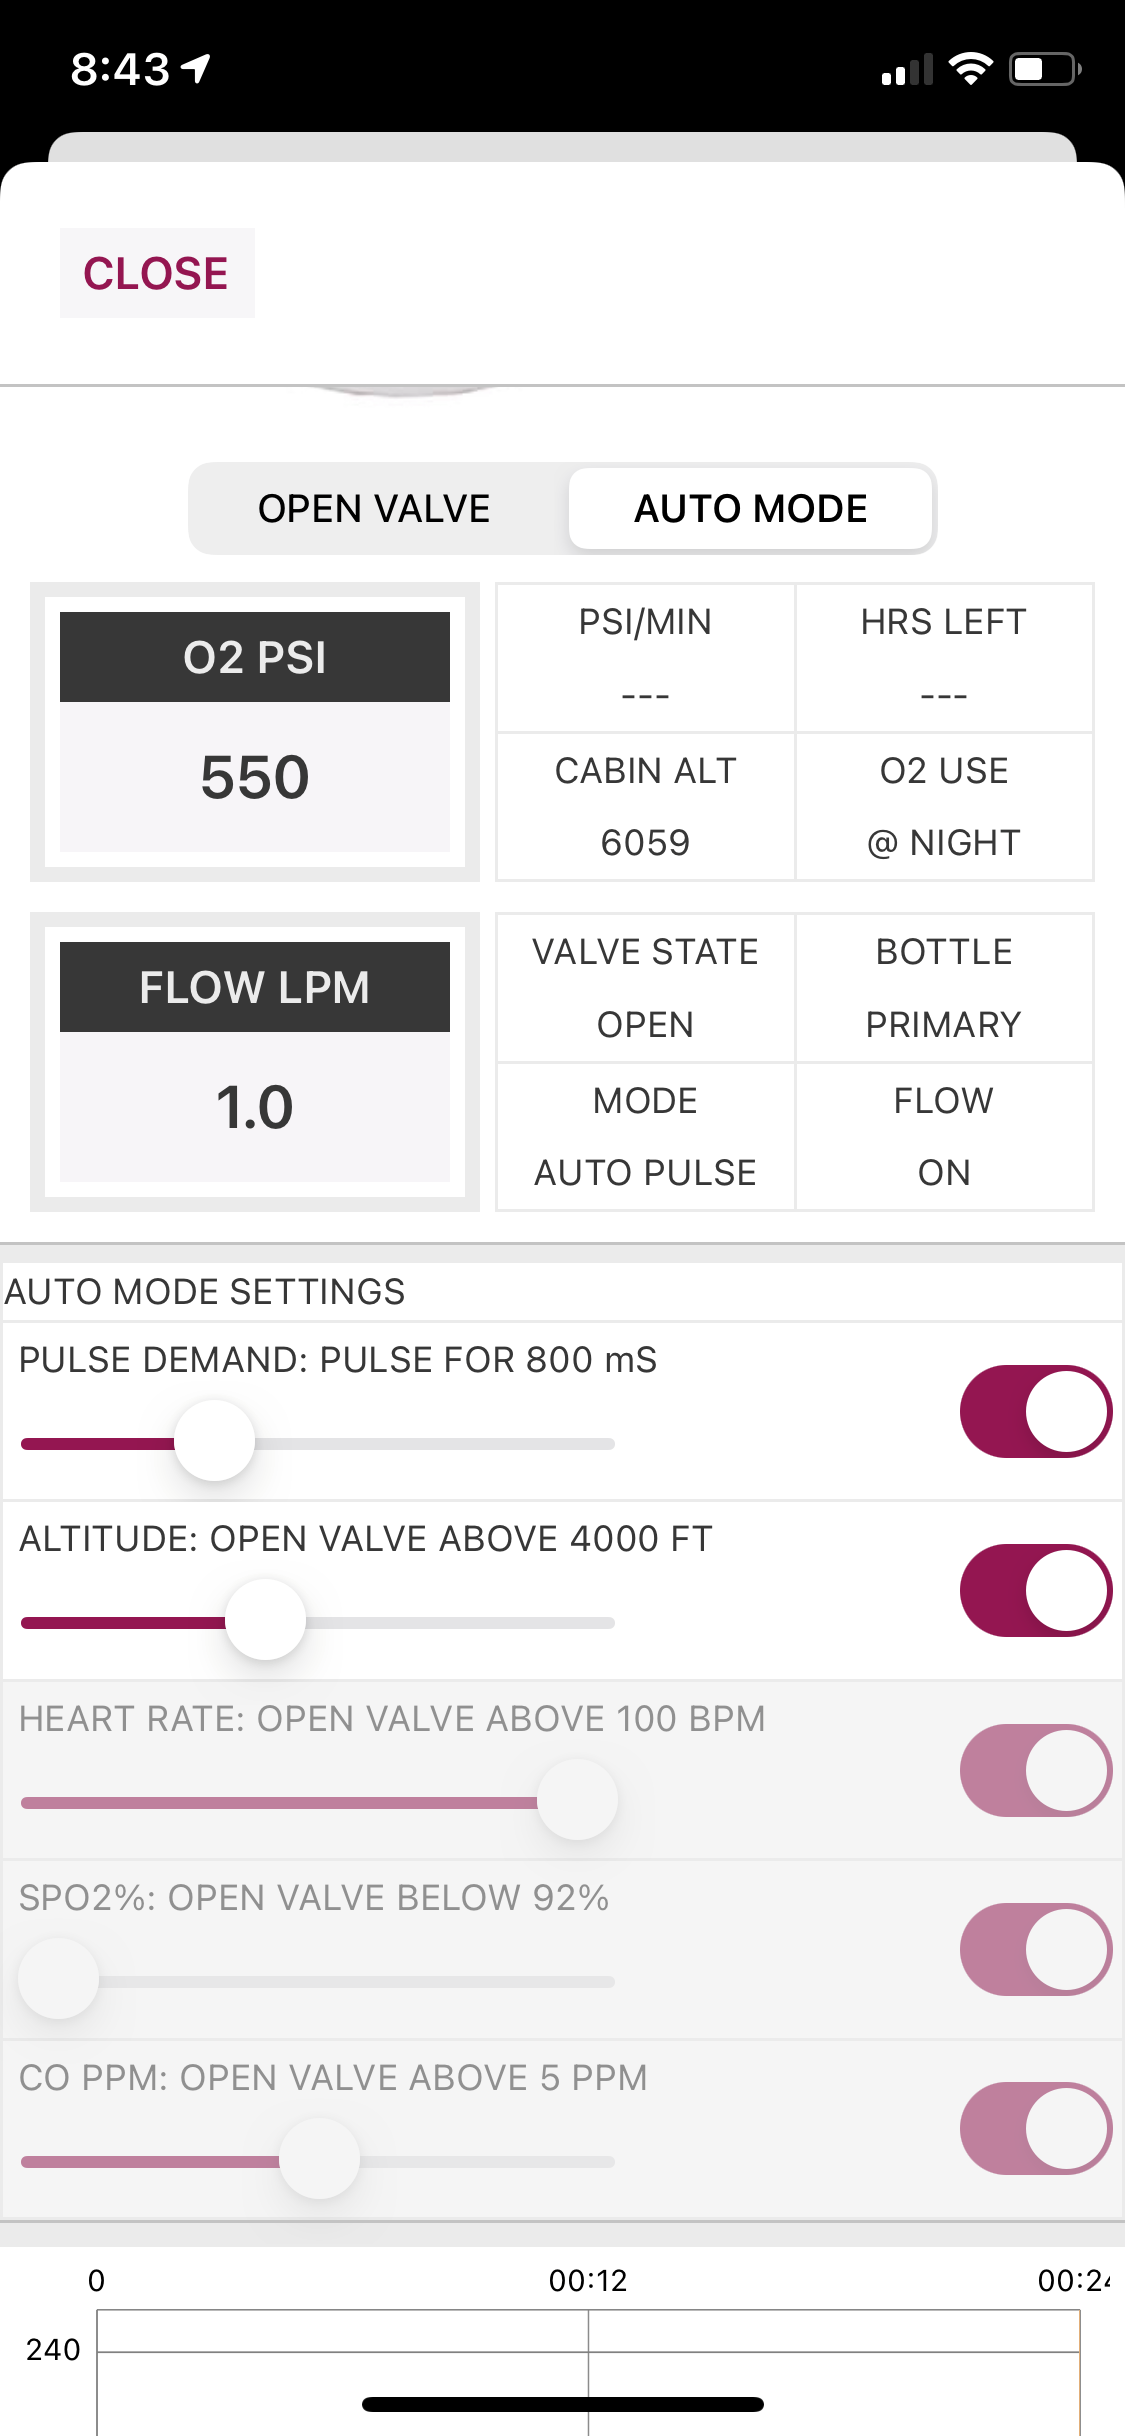Click the Altitude threshold slider handle

click(265, 1620)
